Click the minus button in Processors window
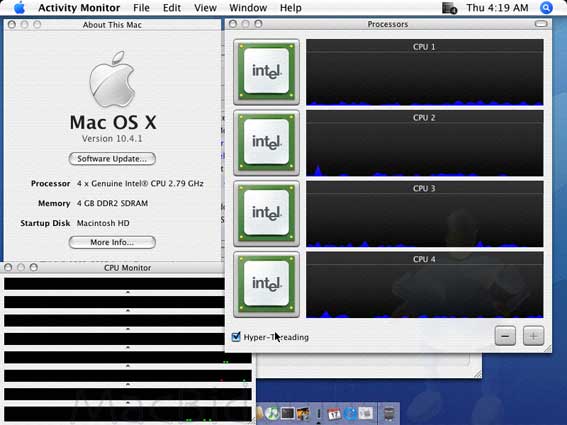 point(505,336)
